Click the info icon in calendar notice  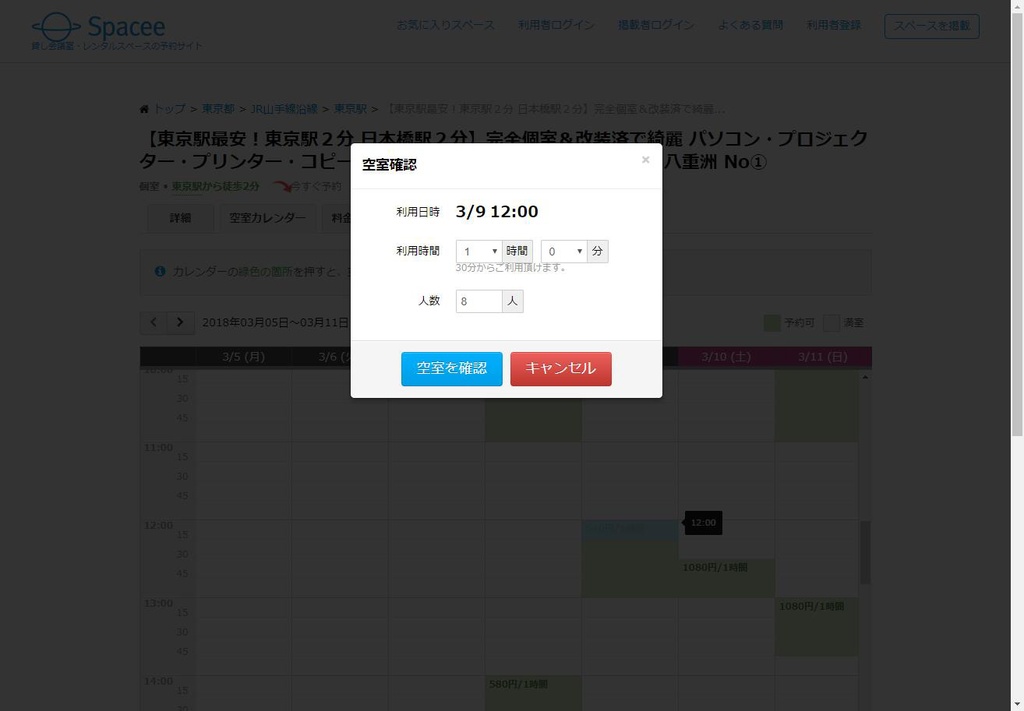pos(160,272)
